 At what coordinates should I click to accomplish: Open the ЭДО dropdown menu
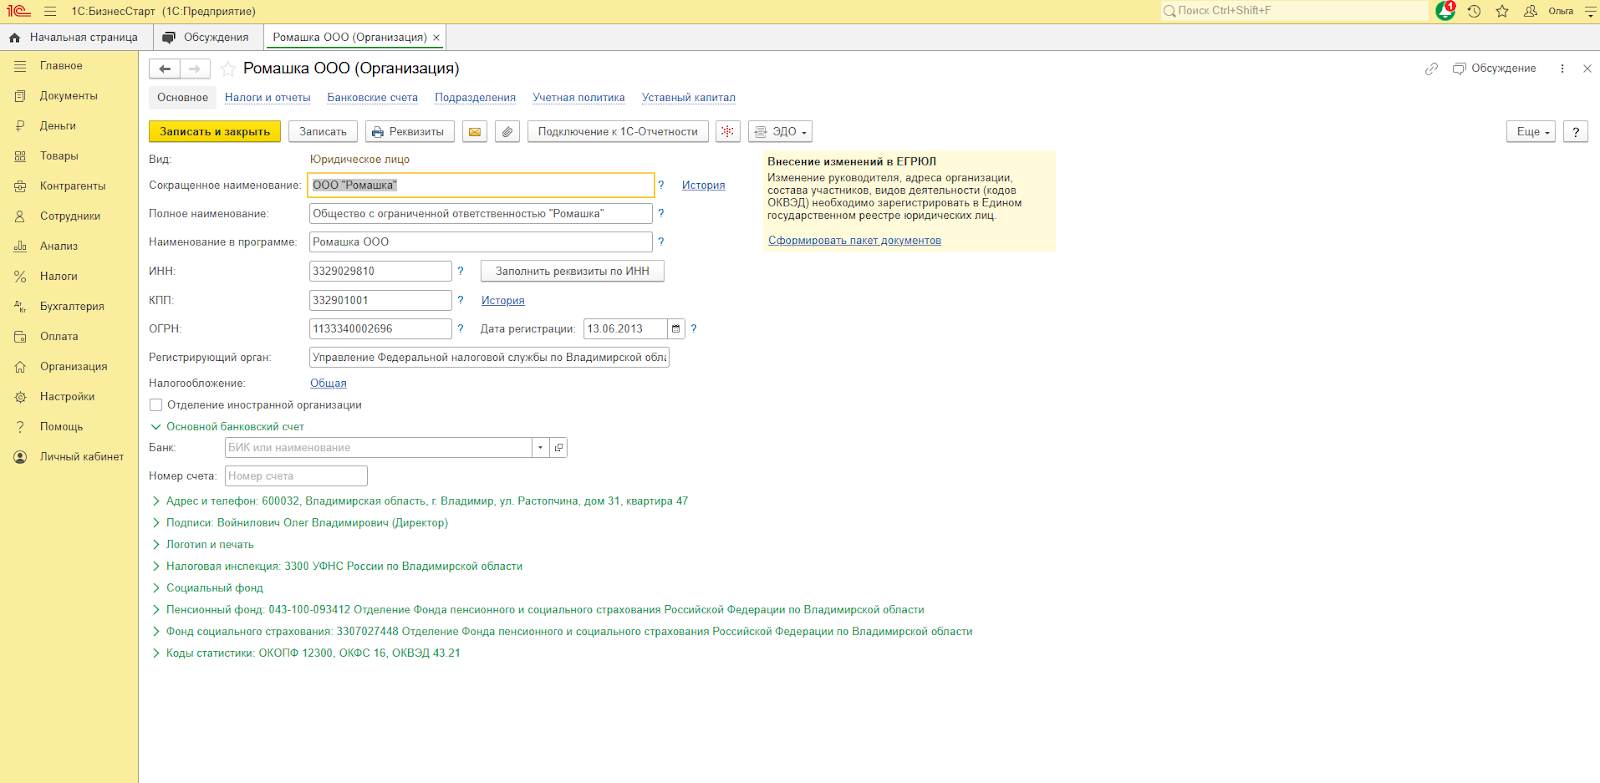click(x=780, y=132)
